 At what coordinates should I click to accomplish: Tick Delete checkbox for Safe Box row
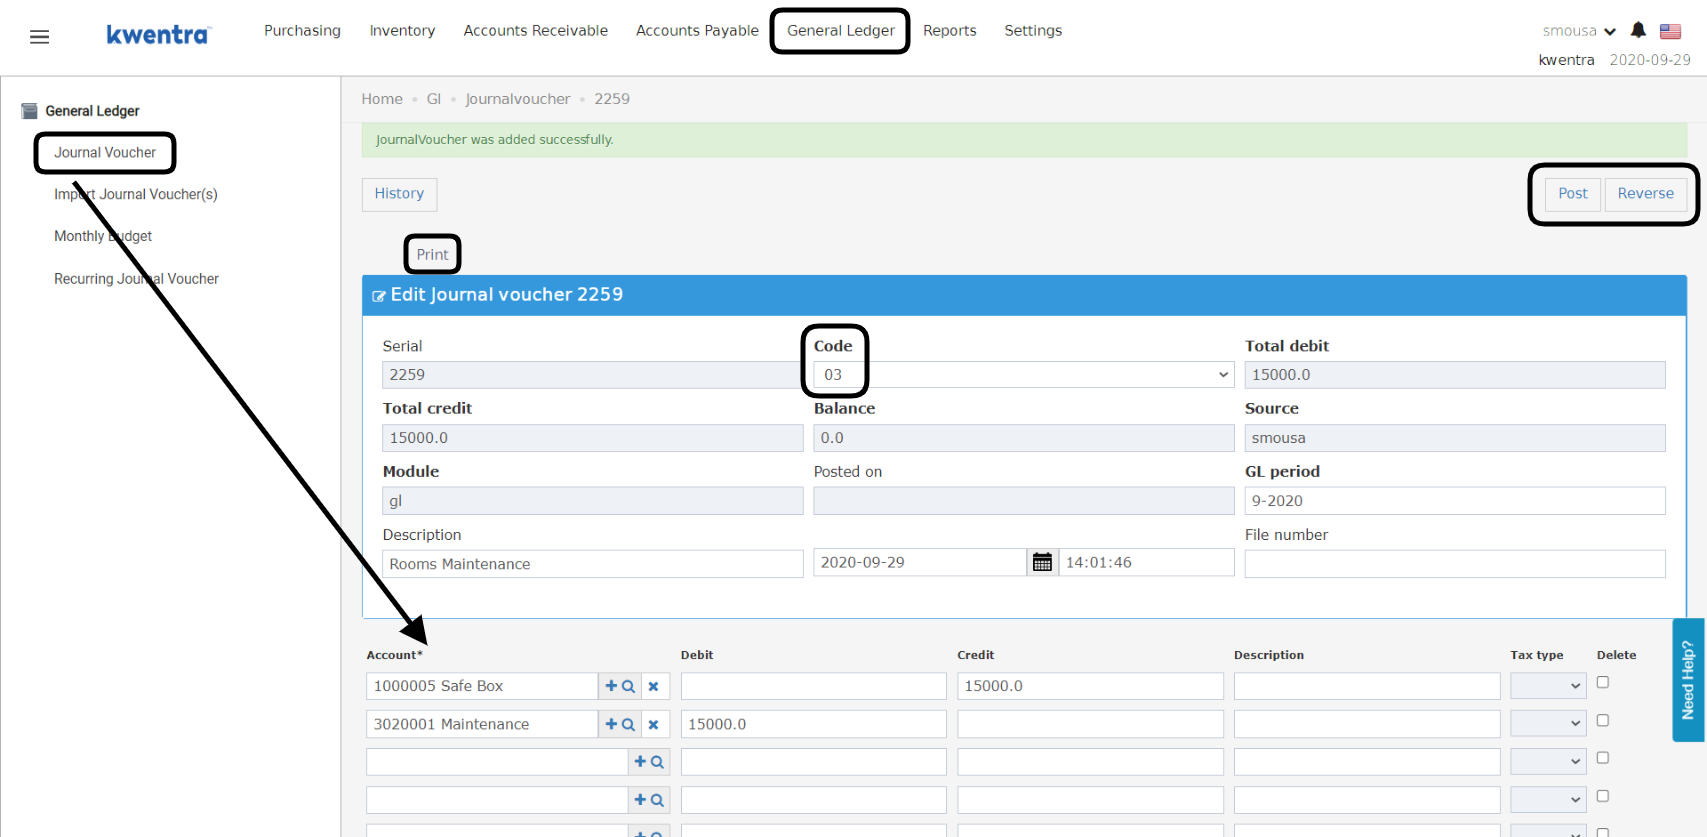tap(1603, 682)
